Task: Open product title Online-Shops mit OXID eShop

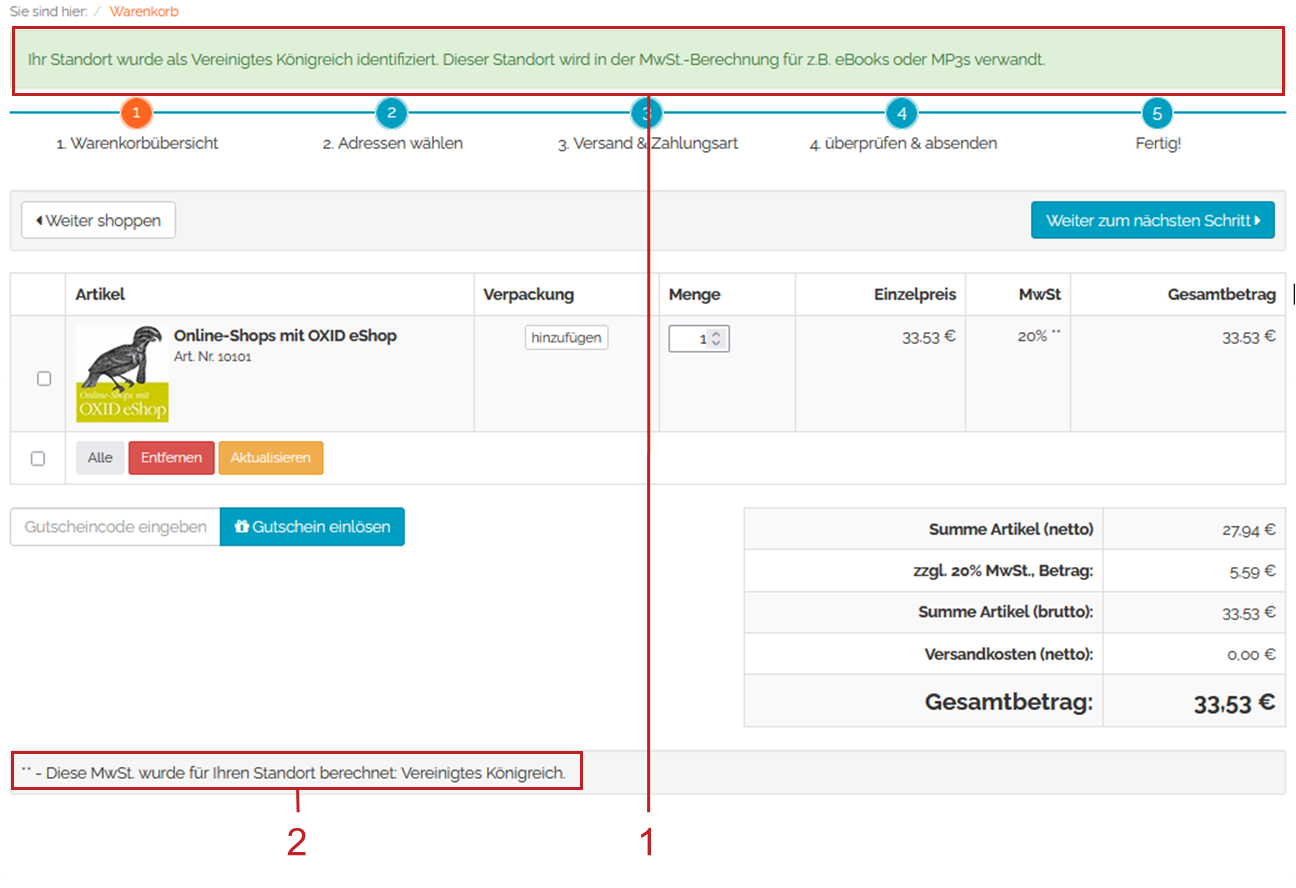Action: coord(285,336)
